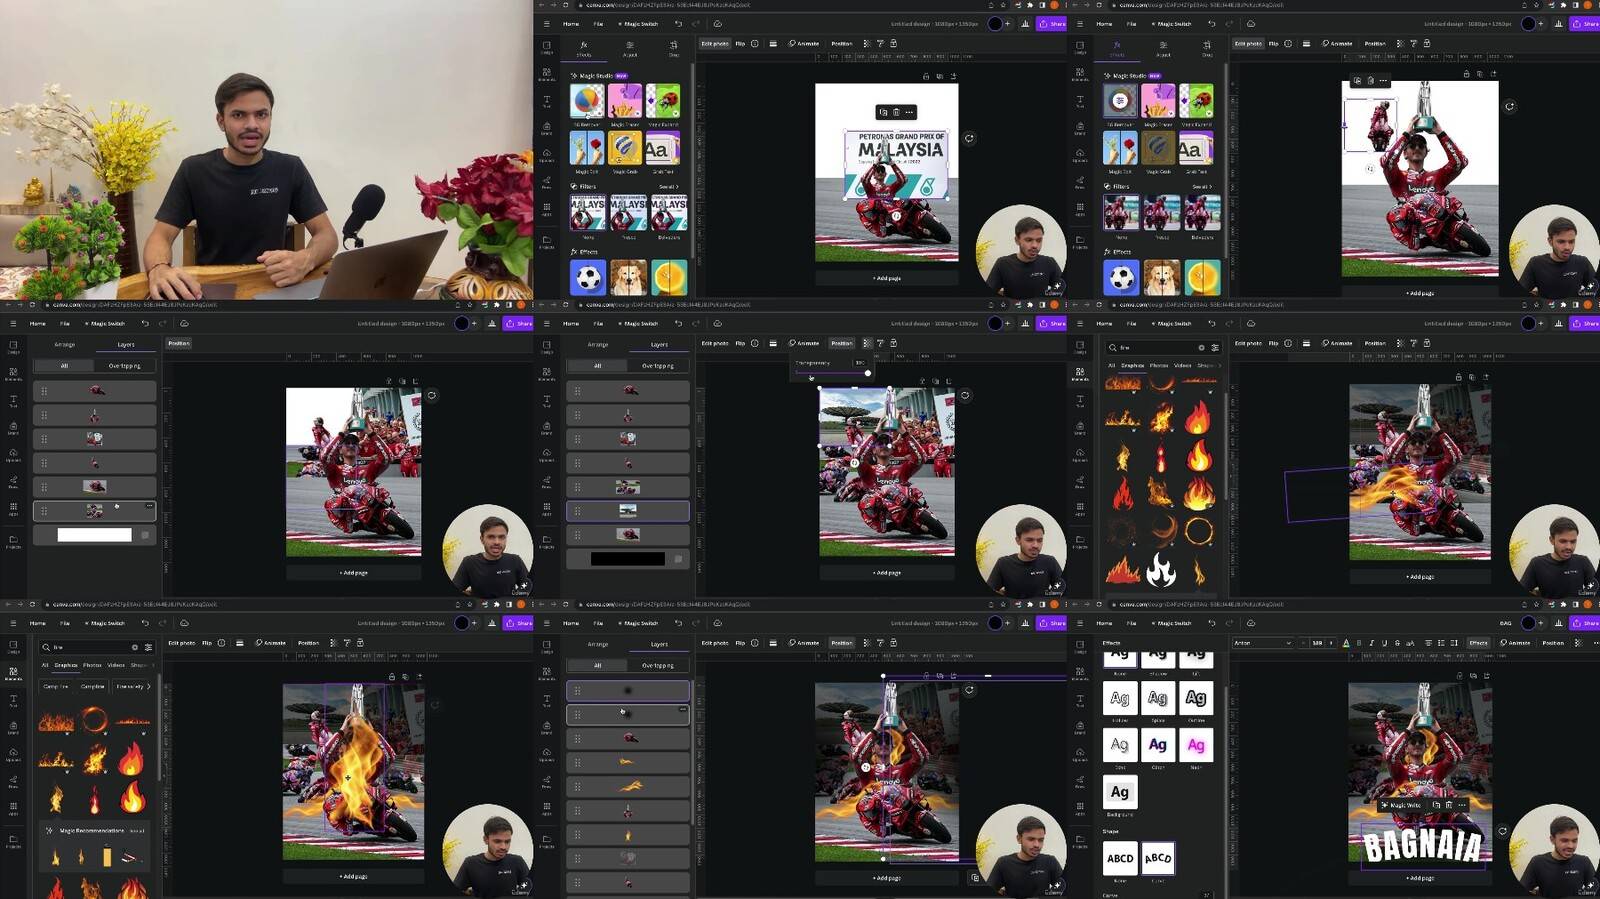This screenshot has width=1600, height=899.
Task: Select the white background color layer swatch
Action: pyautogui.click(x=94, y=535)
